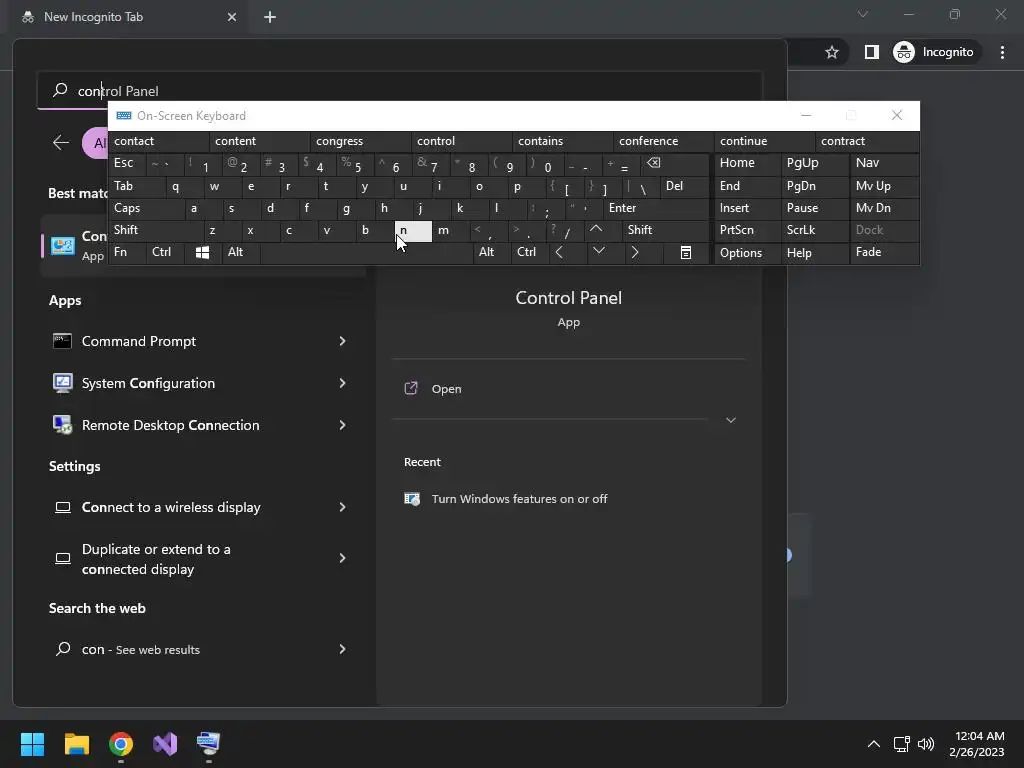The image size is (1024, 768).
Task: Click the context menu key on keyboard
Action: [686, 253]
